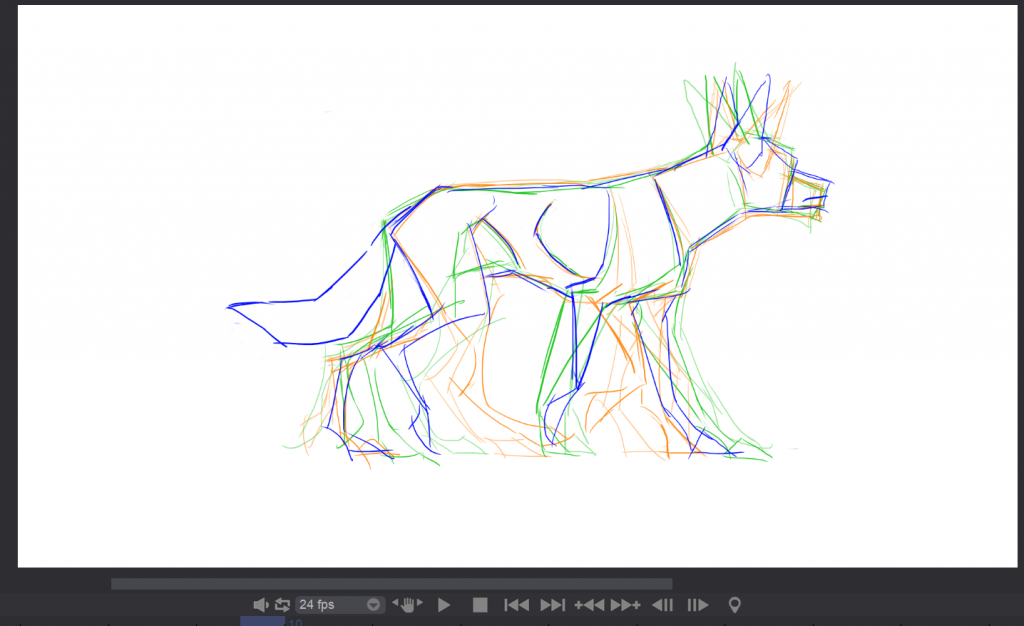Open the fps dropdown arrow
The width and height of the screenshot is (1024, 626).
(x=374, y=605)
